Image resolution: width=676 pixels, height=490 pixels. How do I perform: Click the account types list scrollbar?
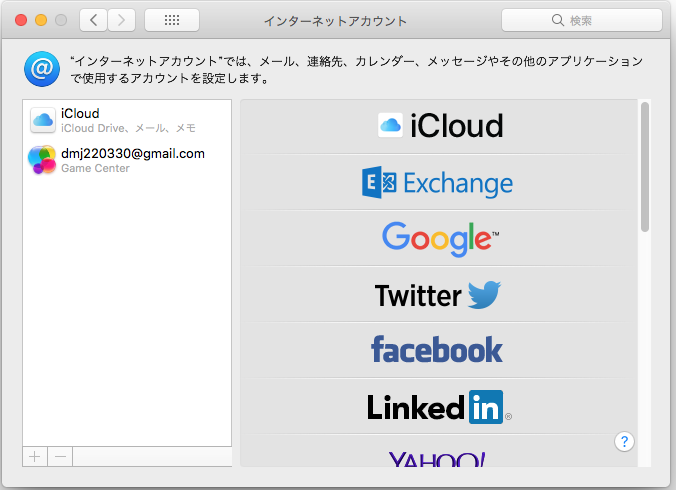point(645,167)
